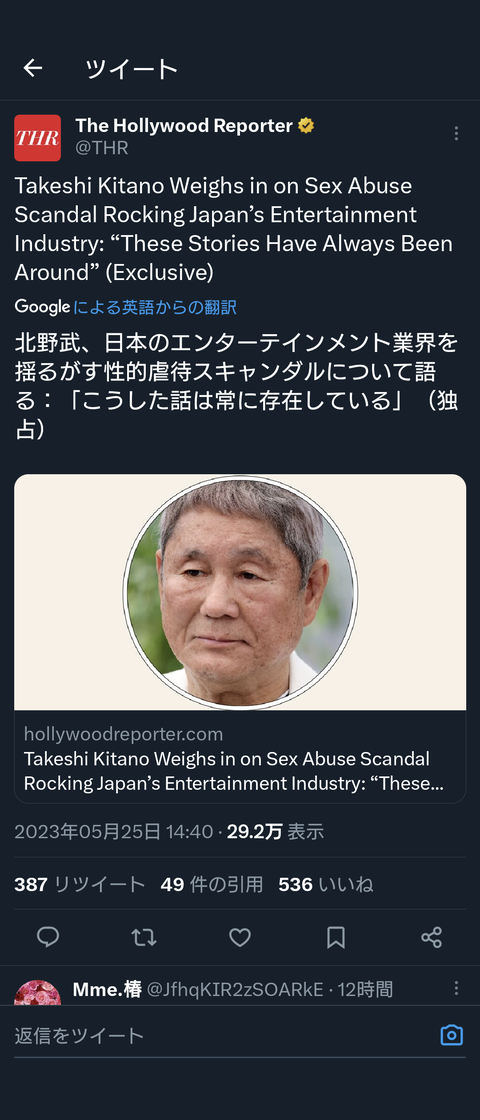
Task: Open the tweet's three-dot overflow menu
Action: (x=456, y=134)
